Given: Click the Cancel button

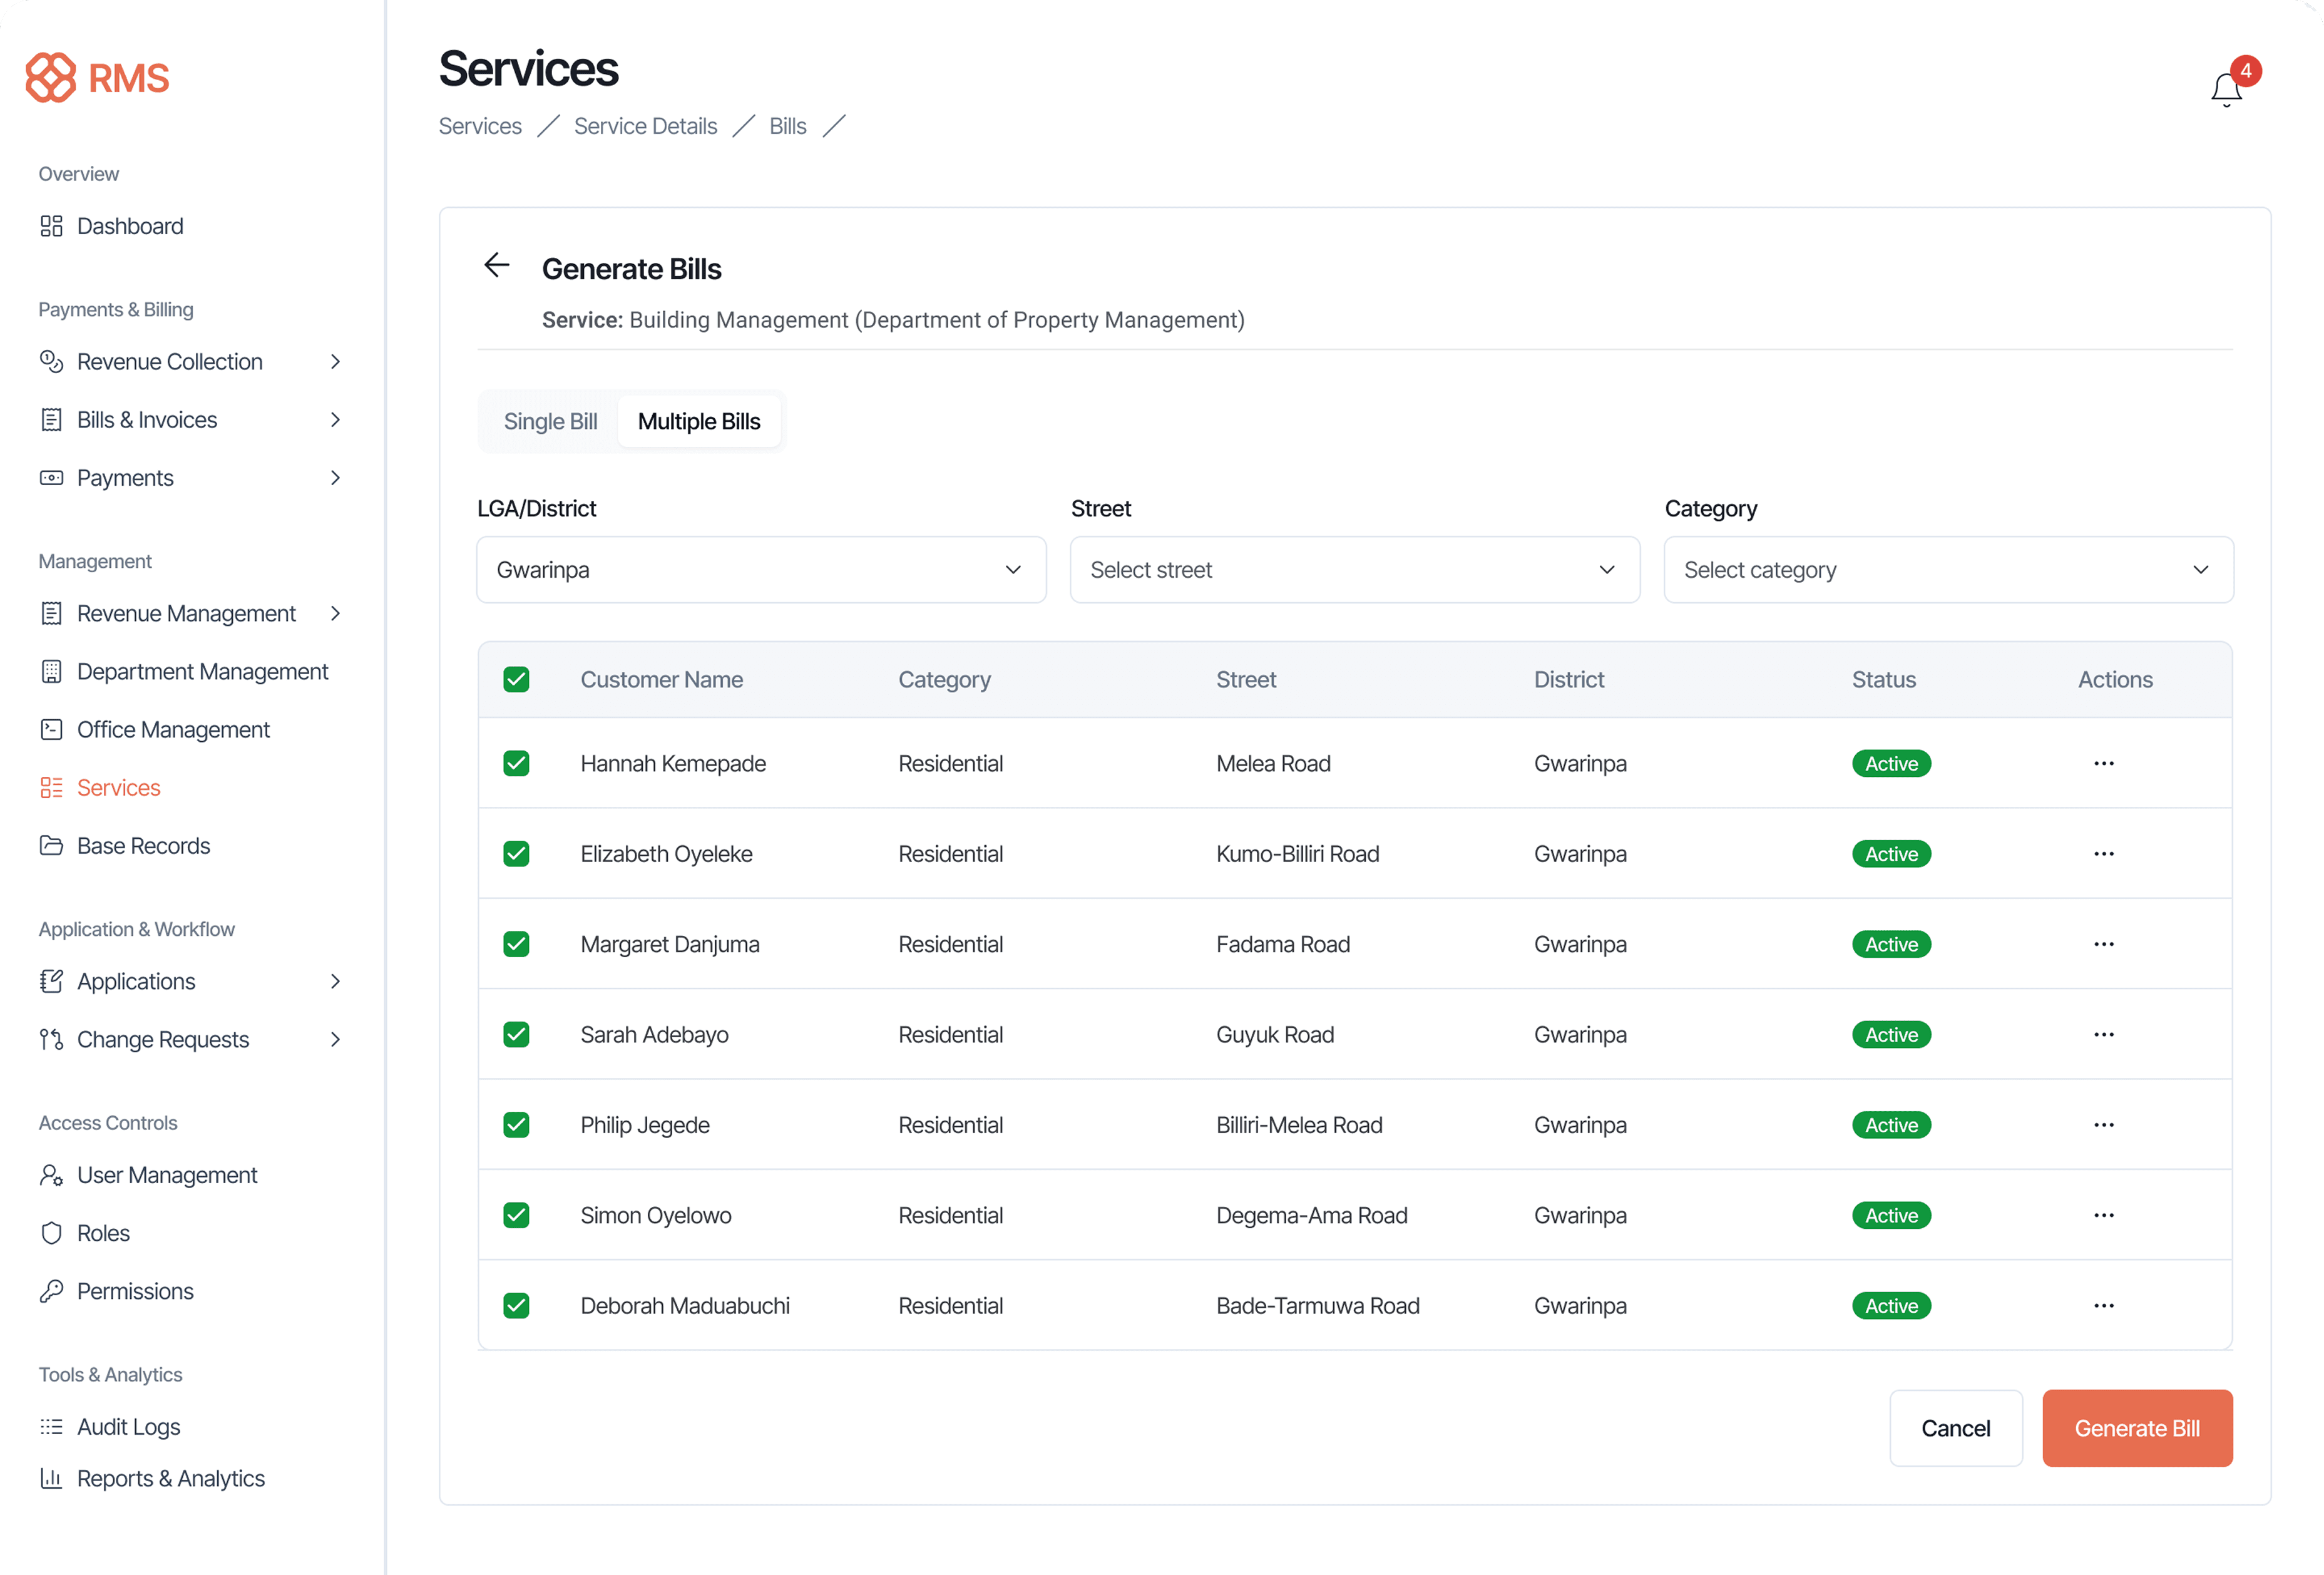Looking at the screenshot, I should (x=1955, y=1428).
